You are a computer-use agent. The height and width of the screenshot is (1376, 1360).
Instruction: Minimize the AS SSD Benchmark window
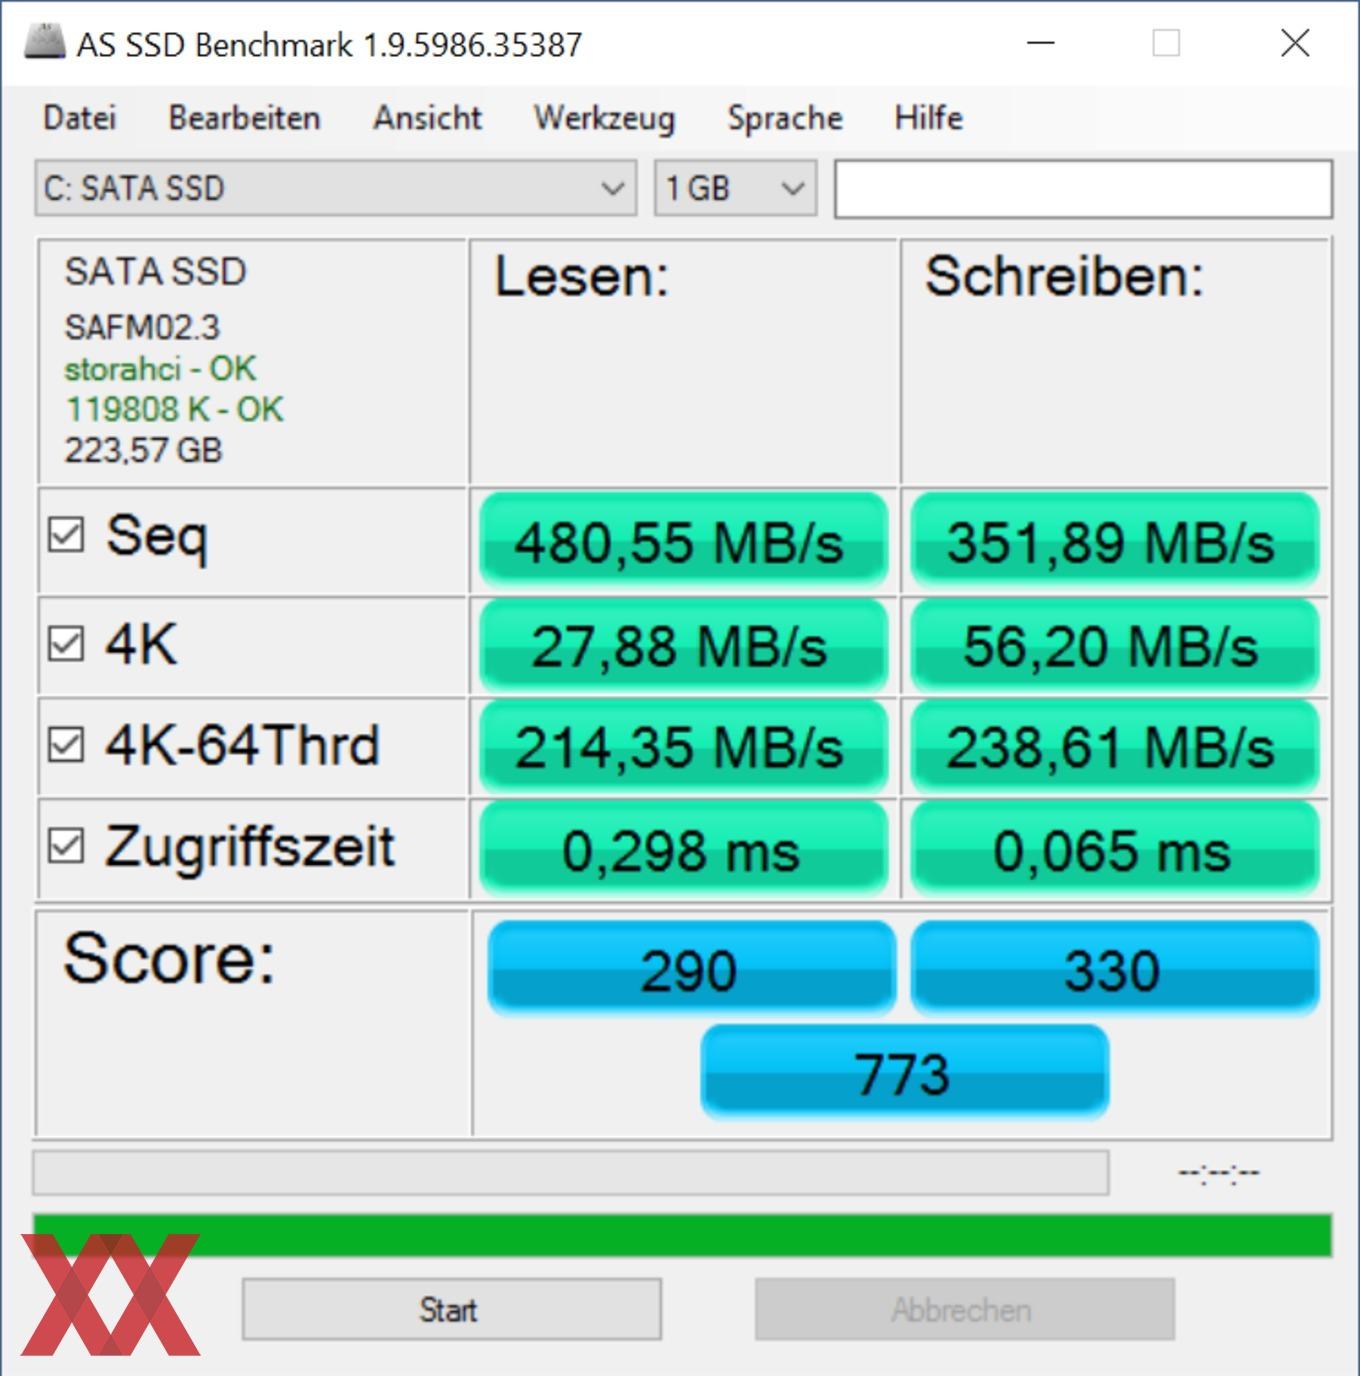1041,43
